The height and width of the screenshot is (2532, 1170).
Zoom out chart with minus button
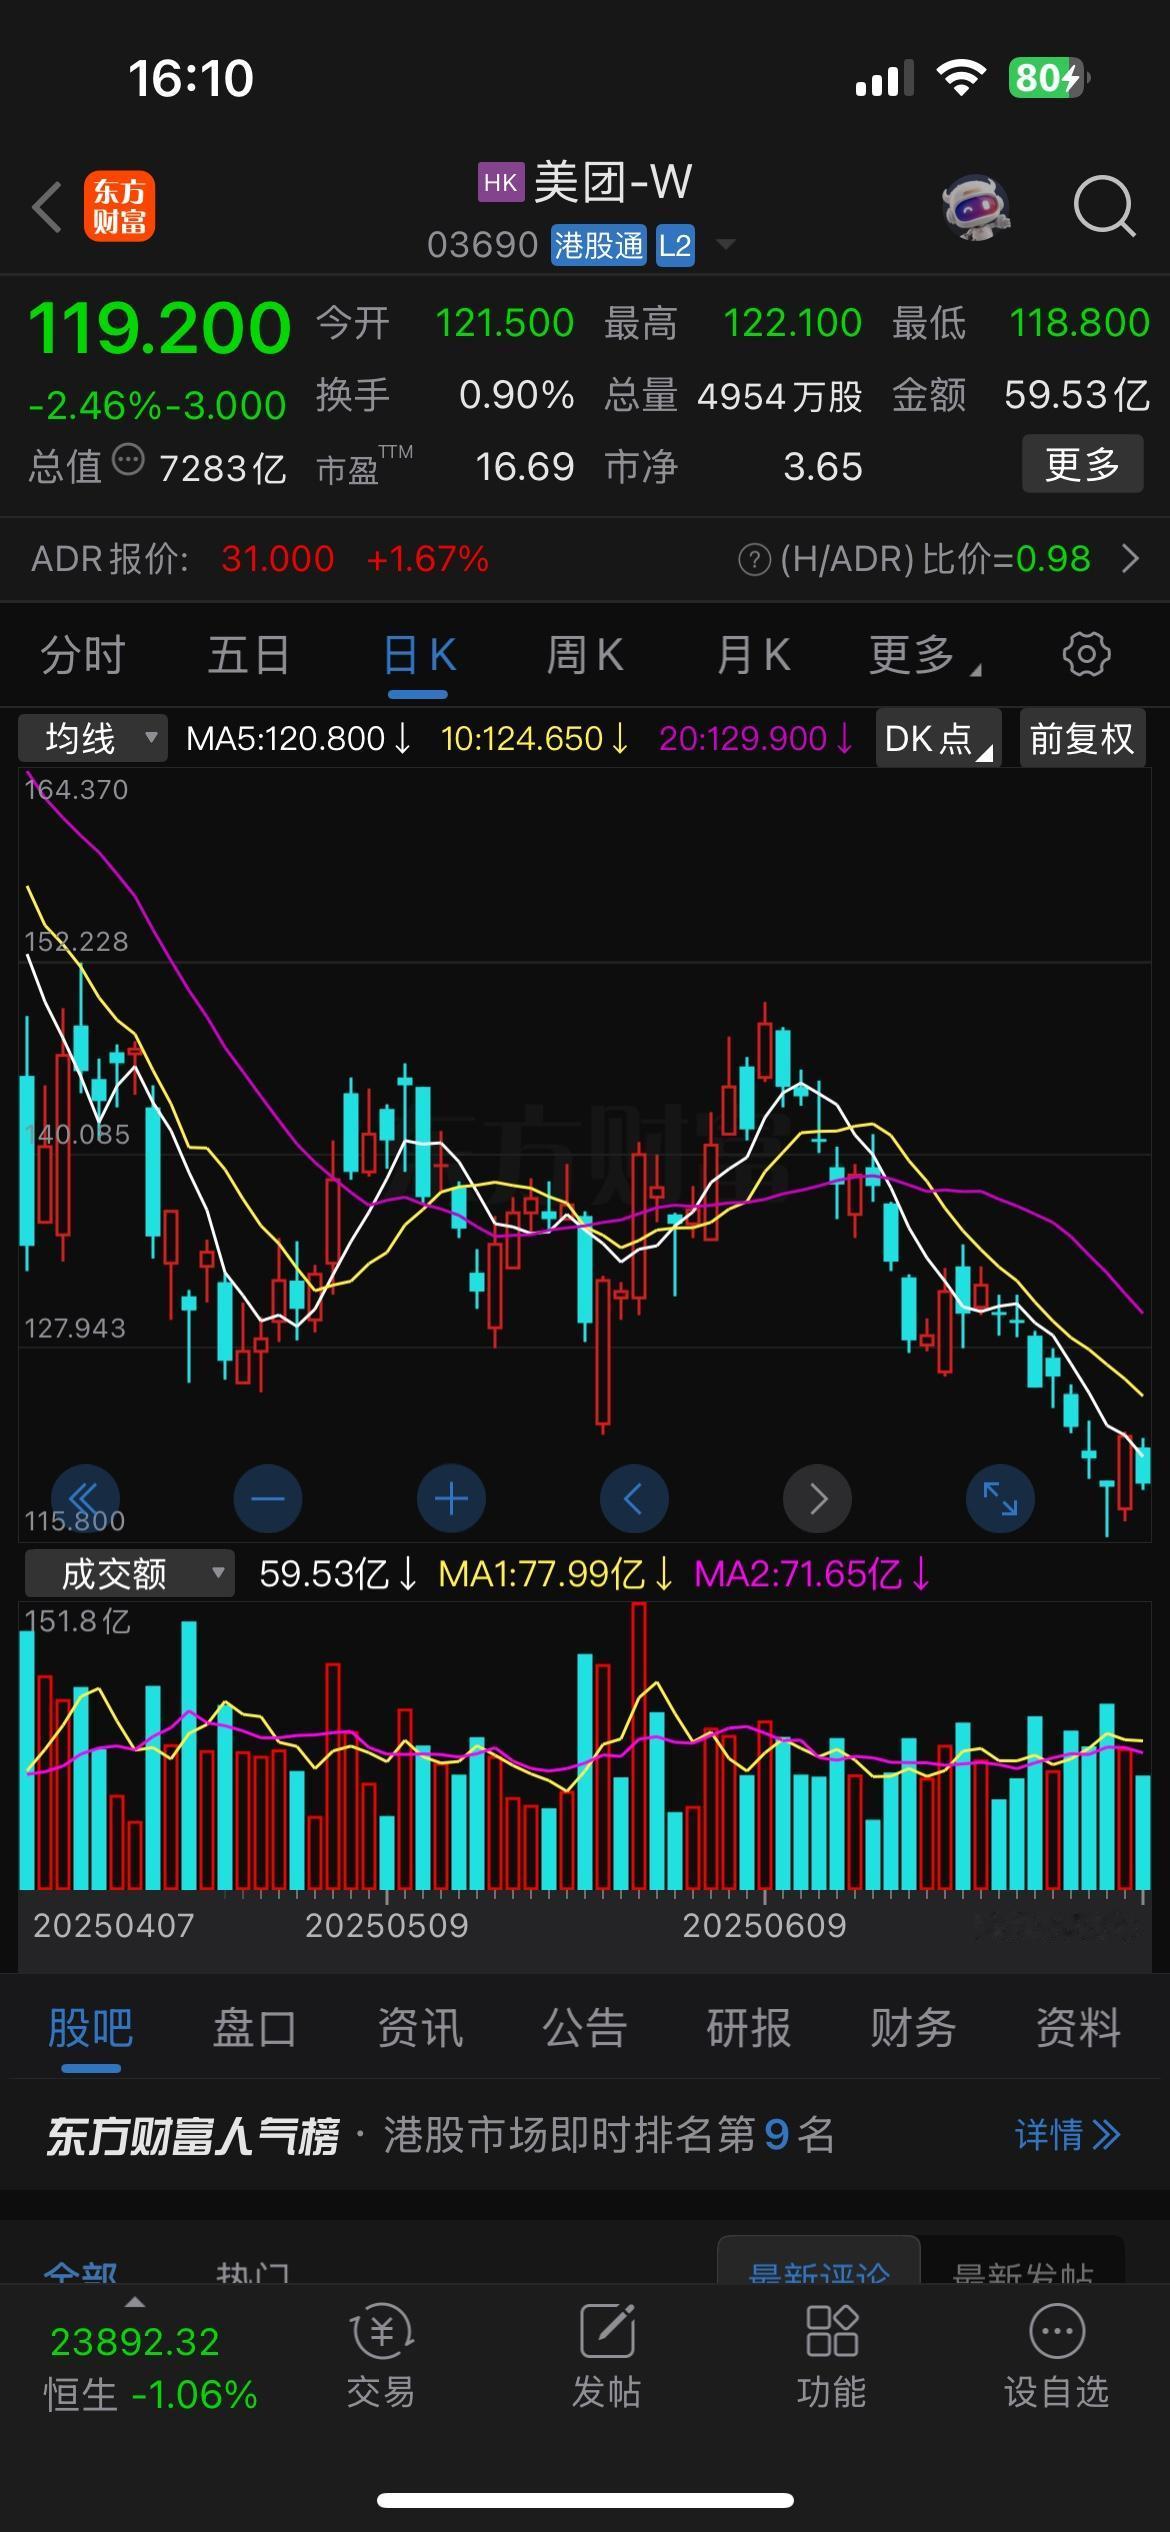267,1498
